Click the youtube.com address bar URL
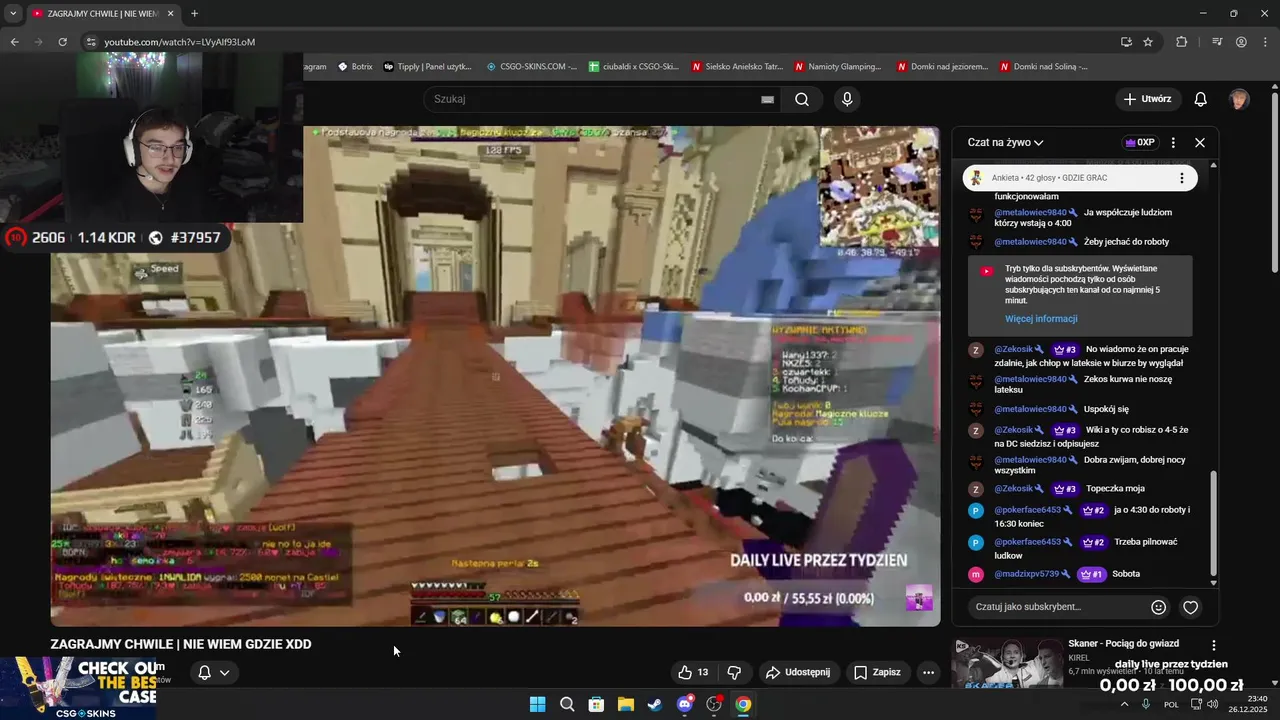Screen dimensions: 1280x720 [x=180, y=42]
